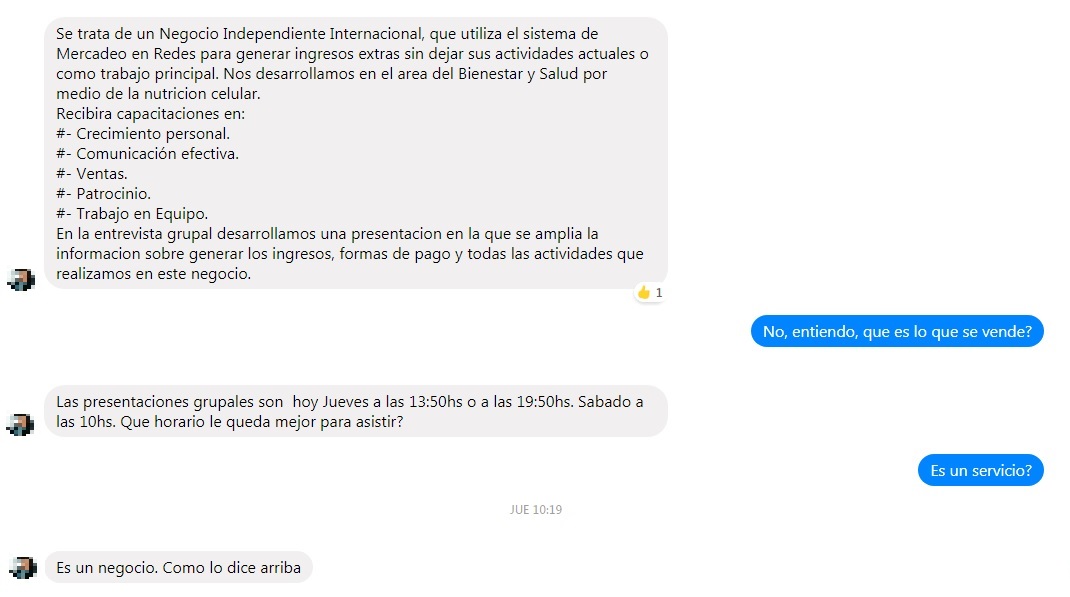Click the reaction count "1" badge
The height and width of the screenshot is (597, 1070).
[x=659, y=293]
